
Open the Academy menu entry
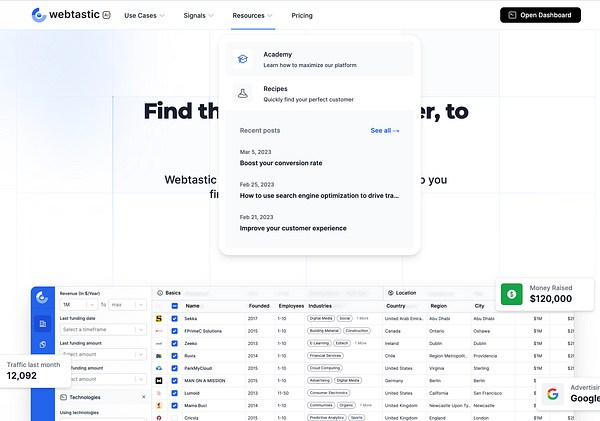(320, 59)
